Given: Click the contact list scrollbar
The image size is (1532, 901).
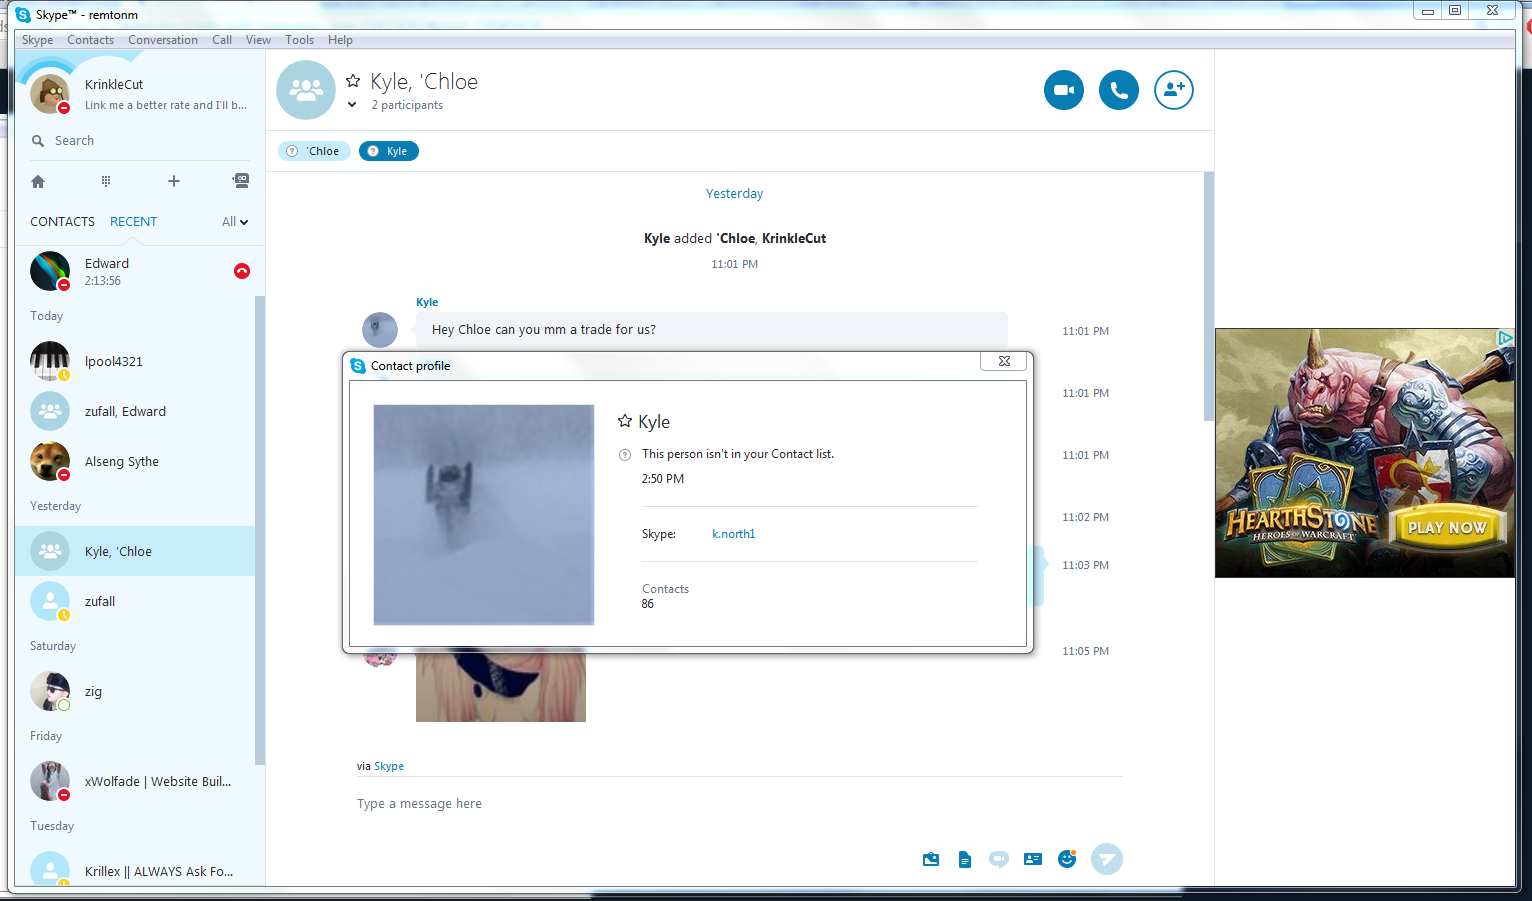Looking at the screenshot, I should click(x=260, y=530).
